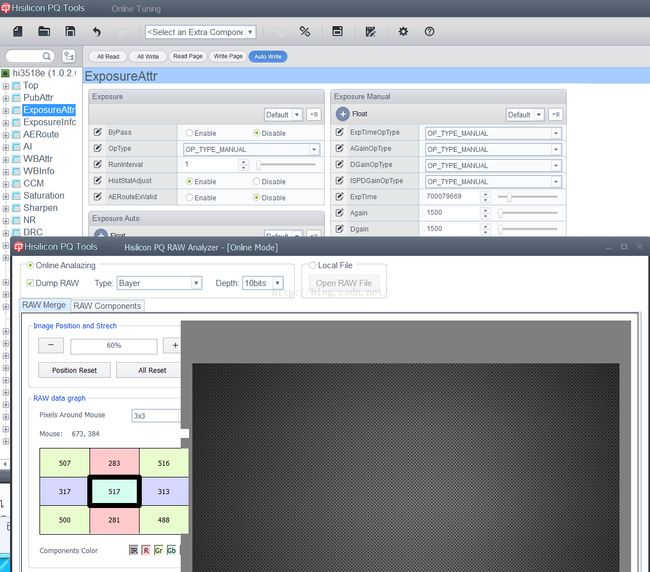The height and width of the screenshot is (572, 650).
Task: Click the edit icon next to AERouteExValid
Action: (97, 197)
